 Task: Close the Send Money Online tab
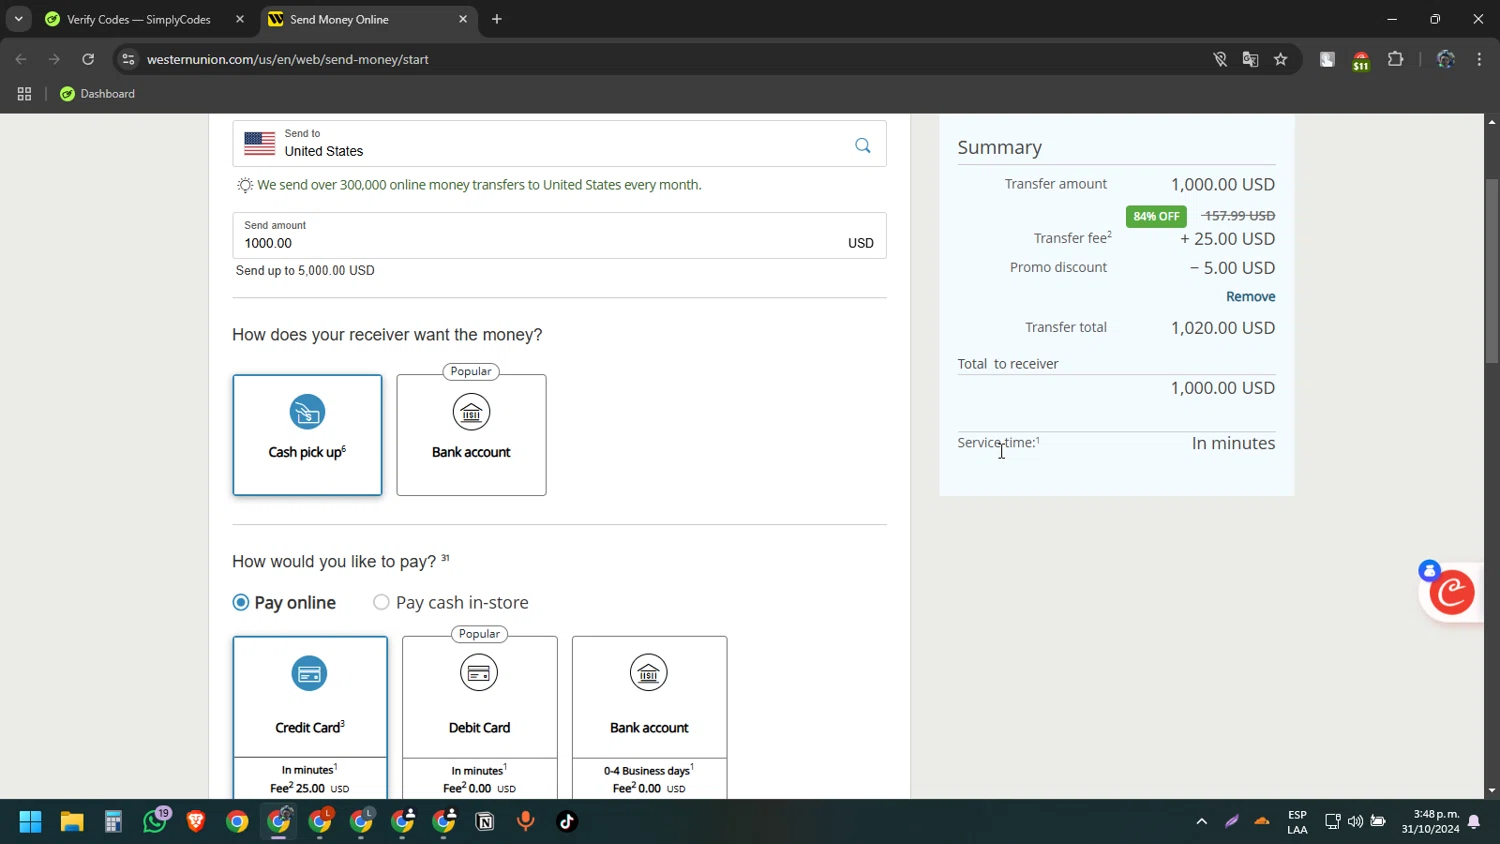tap(463, 19)
